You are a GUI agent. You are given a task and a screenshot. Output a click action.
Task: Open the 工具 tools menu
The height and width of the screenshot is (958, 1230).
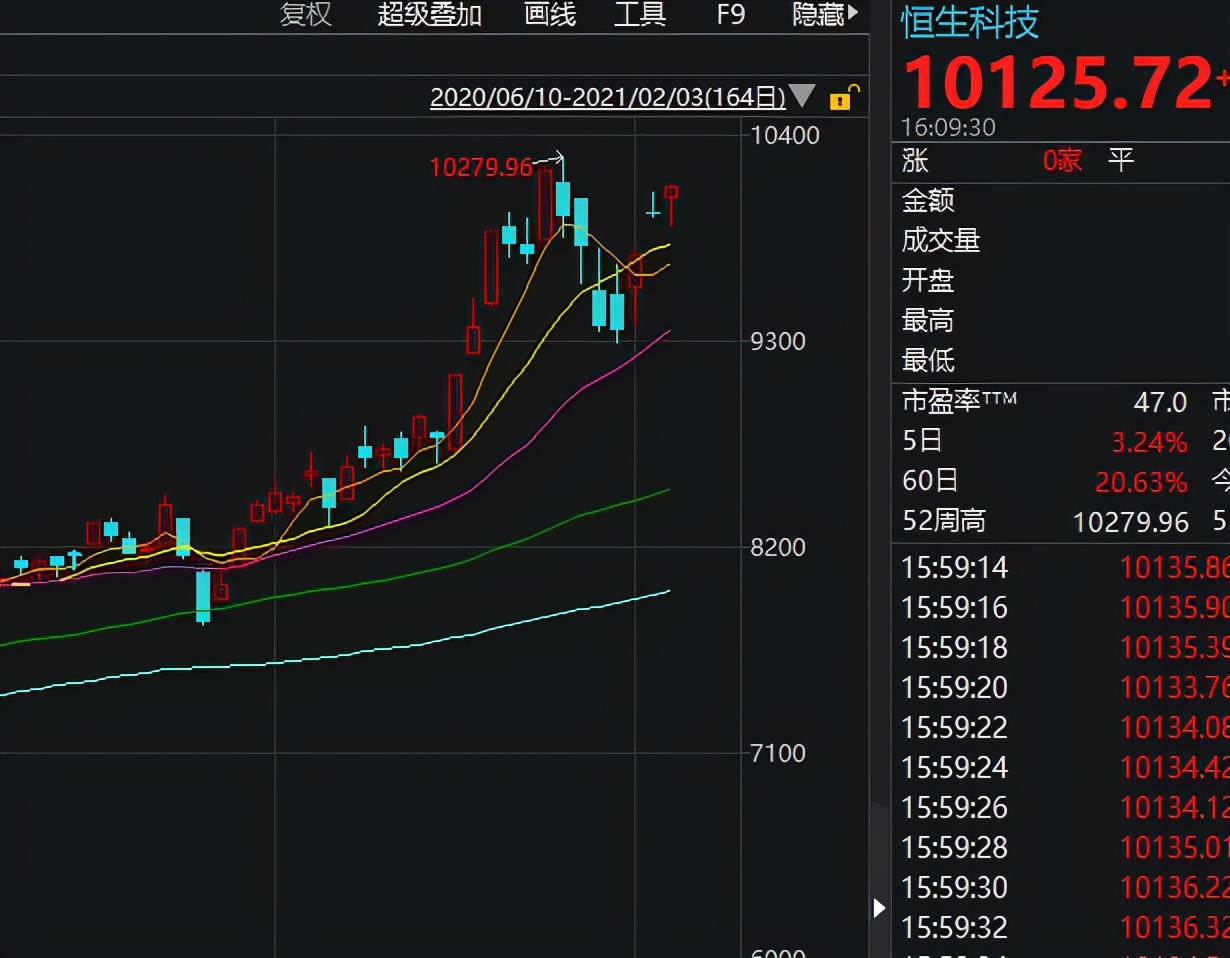pos(640,14)
